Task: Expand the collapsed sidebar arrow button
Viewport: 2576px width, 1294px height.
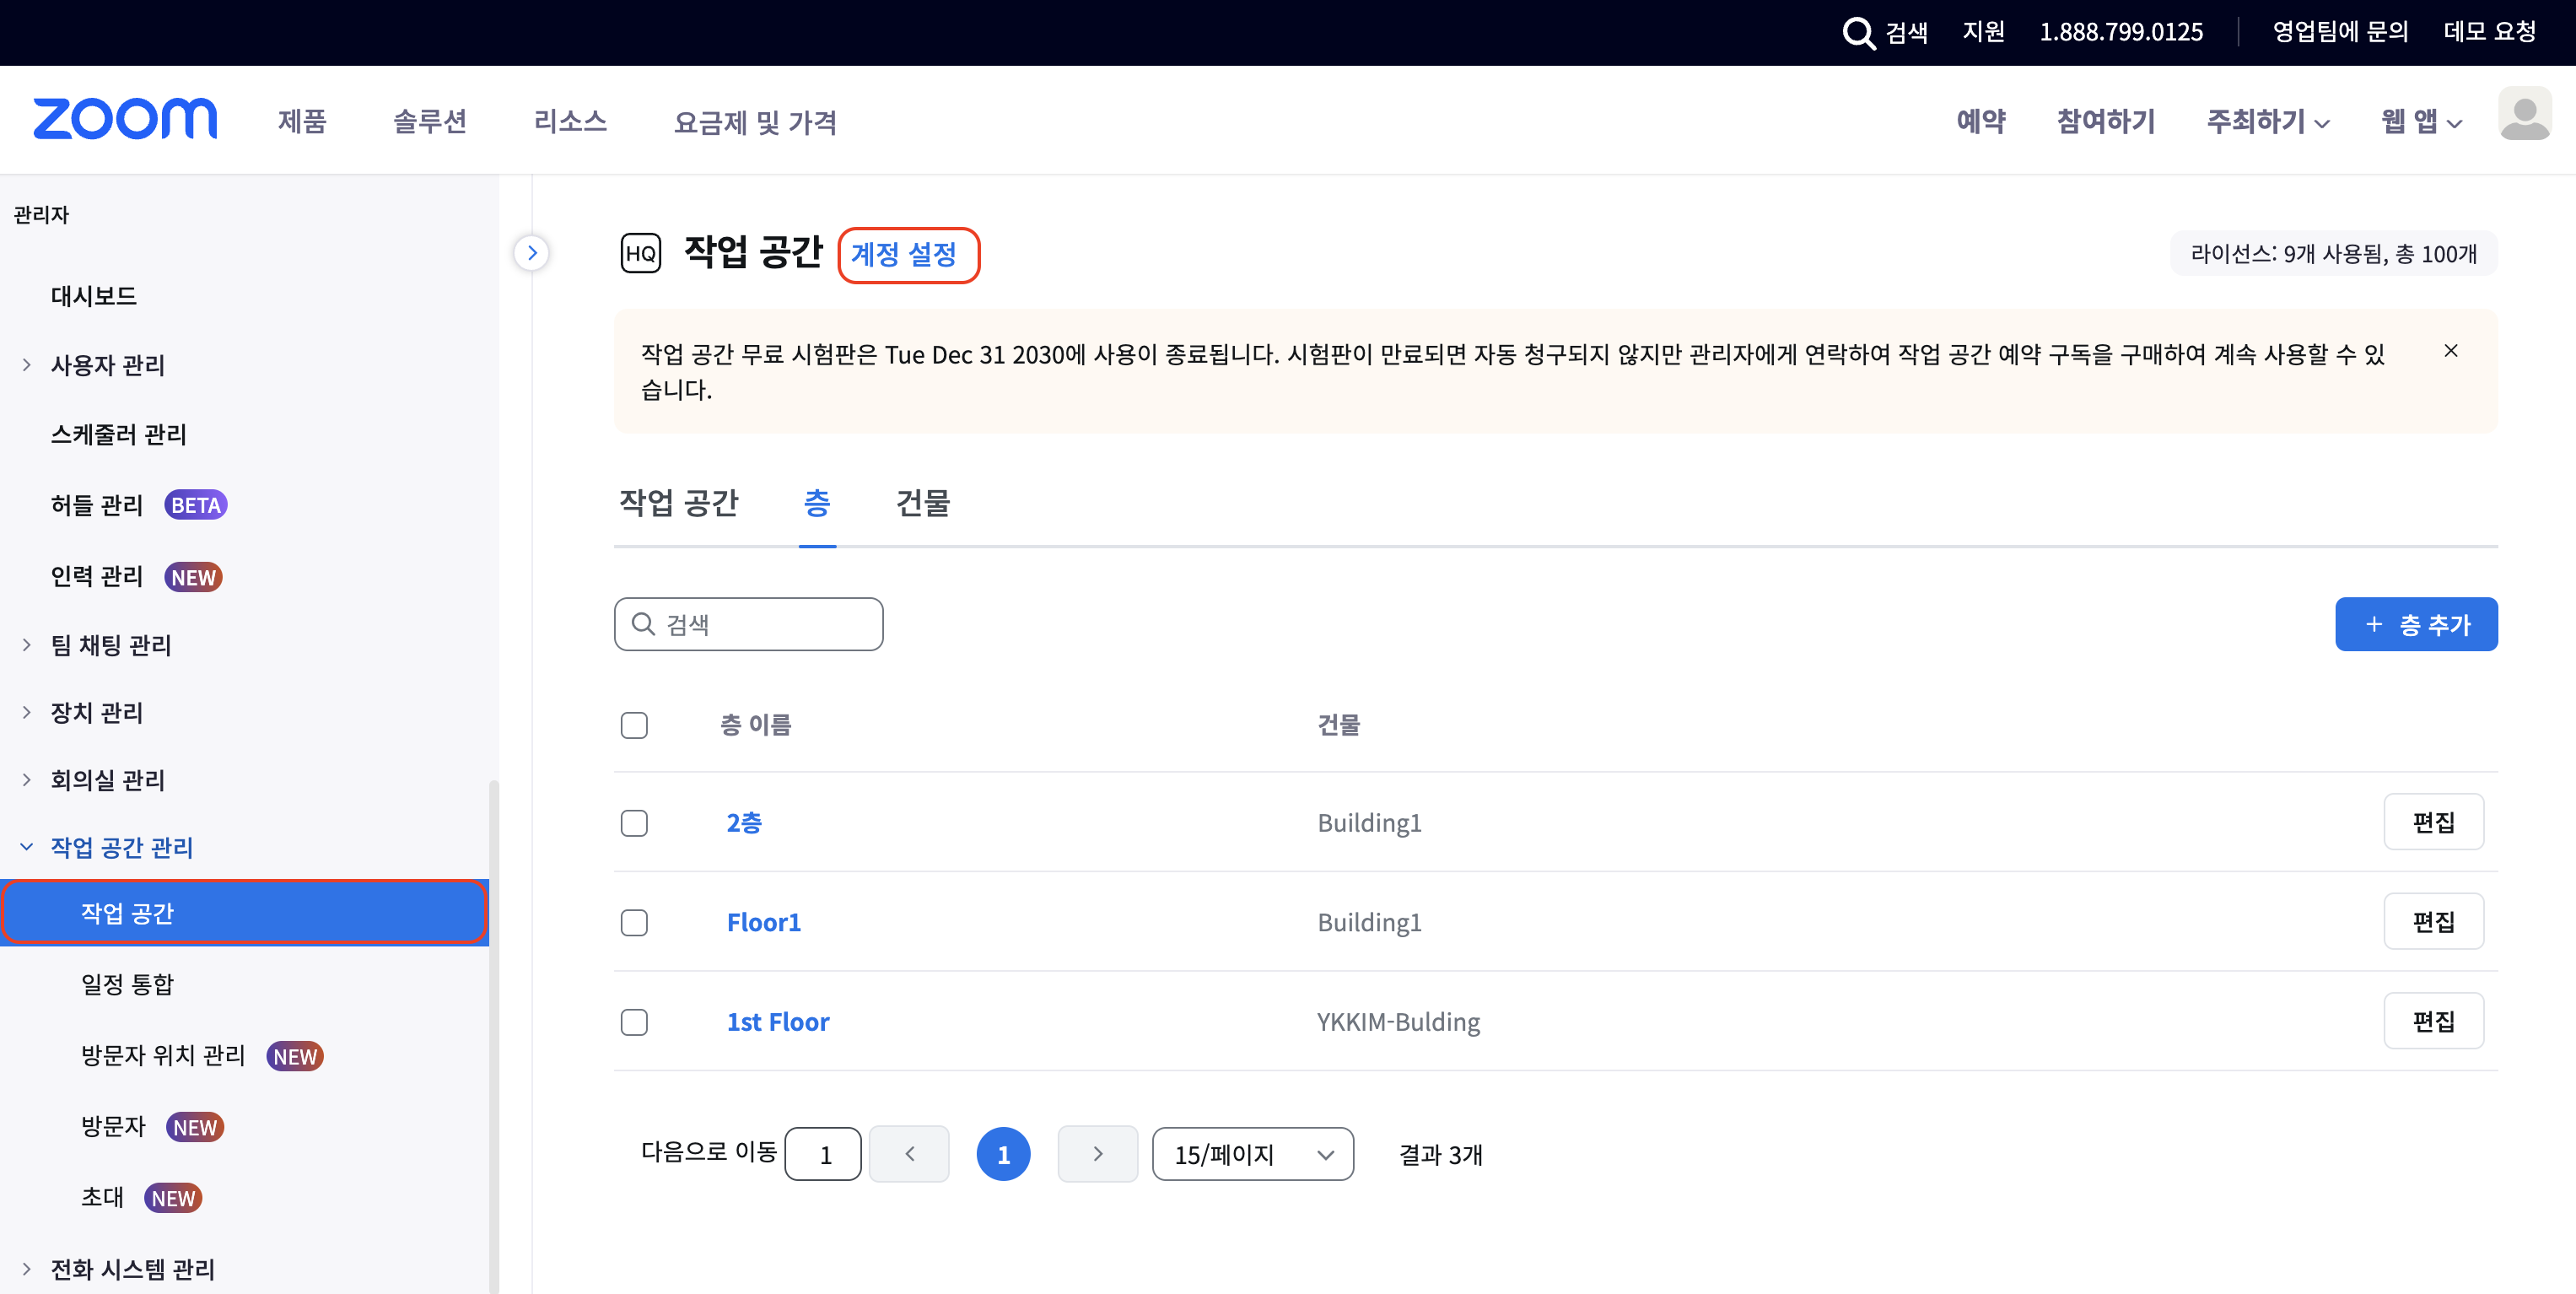Action: coord(532,253)
